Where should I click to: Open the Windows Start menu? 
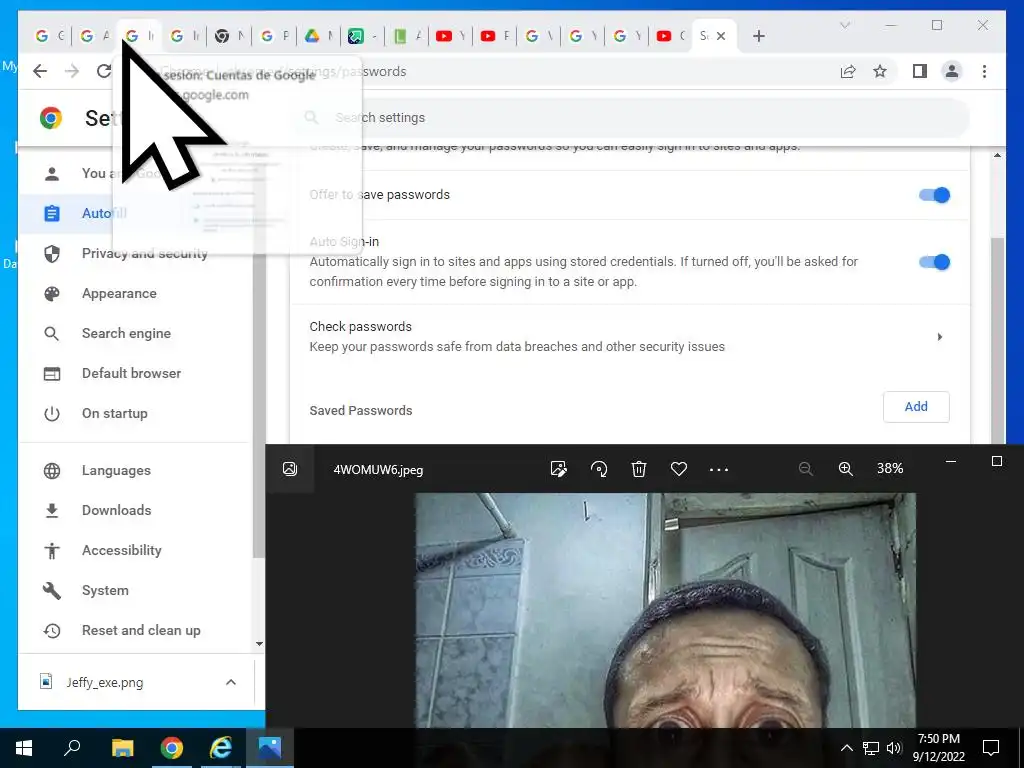coord(24,748)
